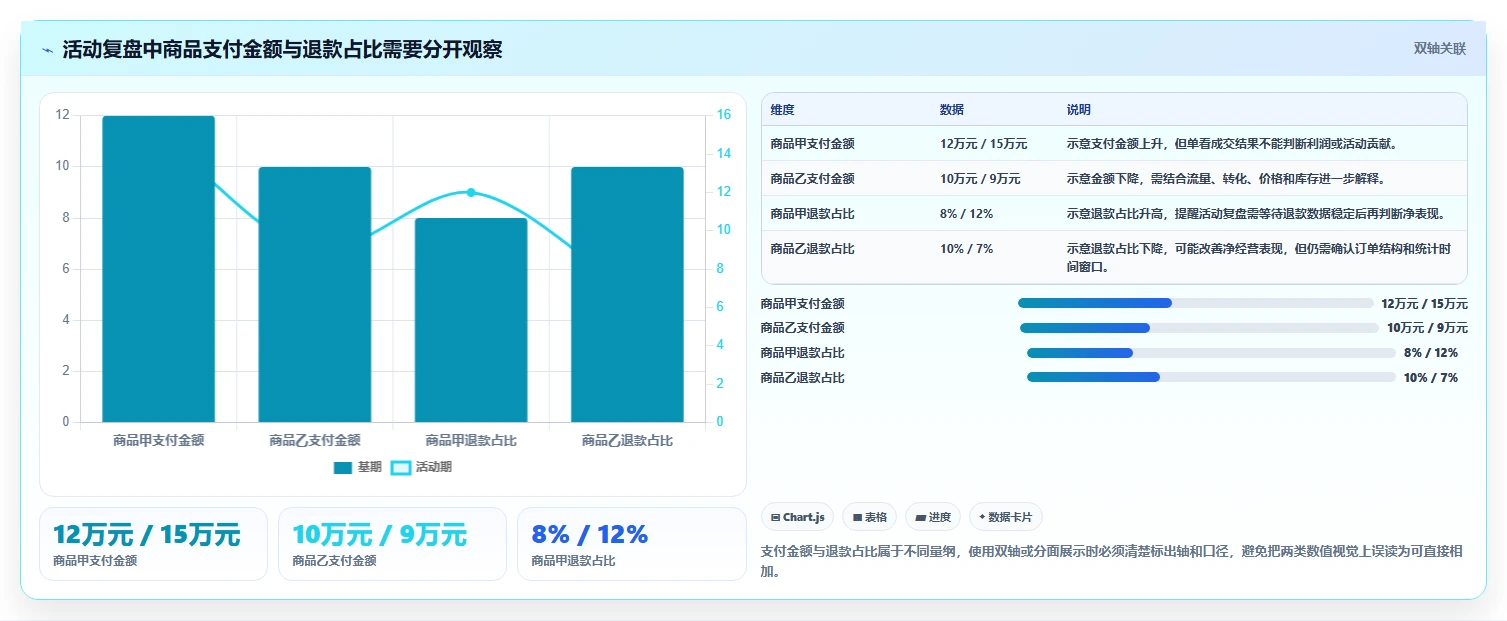Viewport: 1507px width, 621px height.
Task: Click the 双轴关联 tag in the header
Action: pos(1439,49)
